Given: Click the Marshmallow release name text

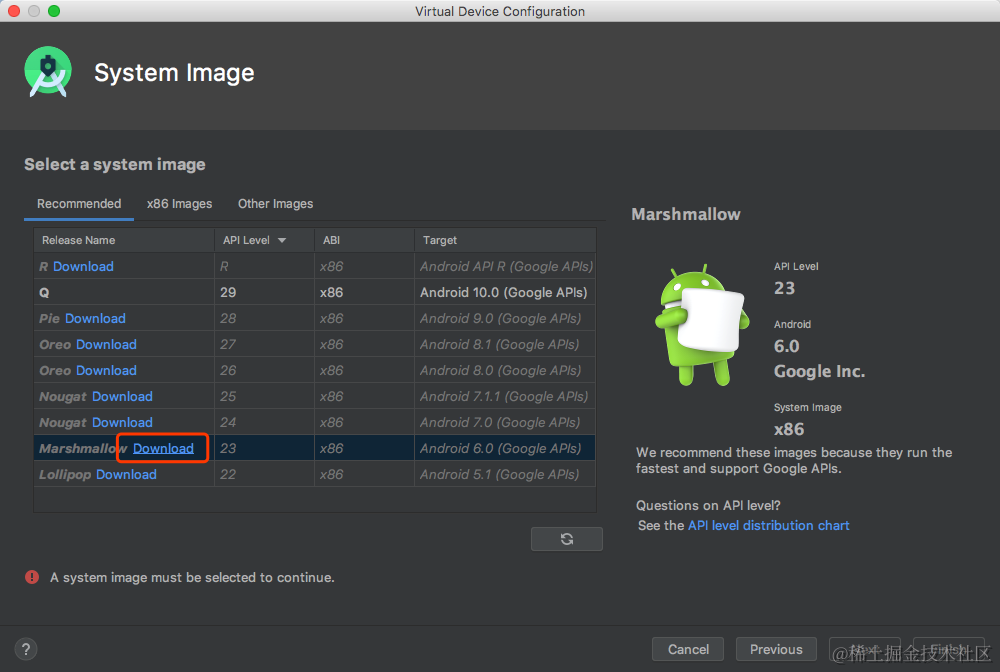Looking at the screenshot, I should tap(83, 448).
